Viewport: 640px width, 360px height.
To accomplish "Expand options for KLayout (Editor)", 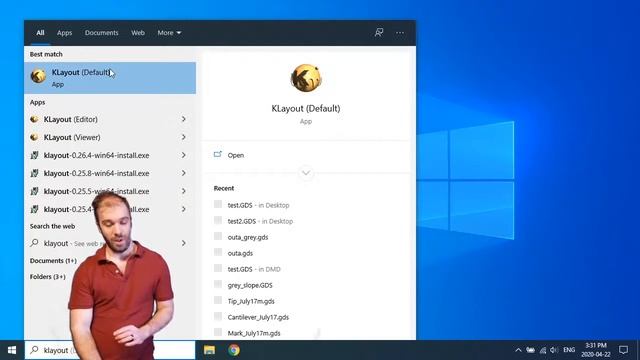I will tap(184, 119).
